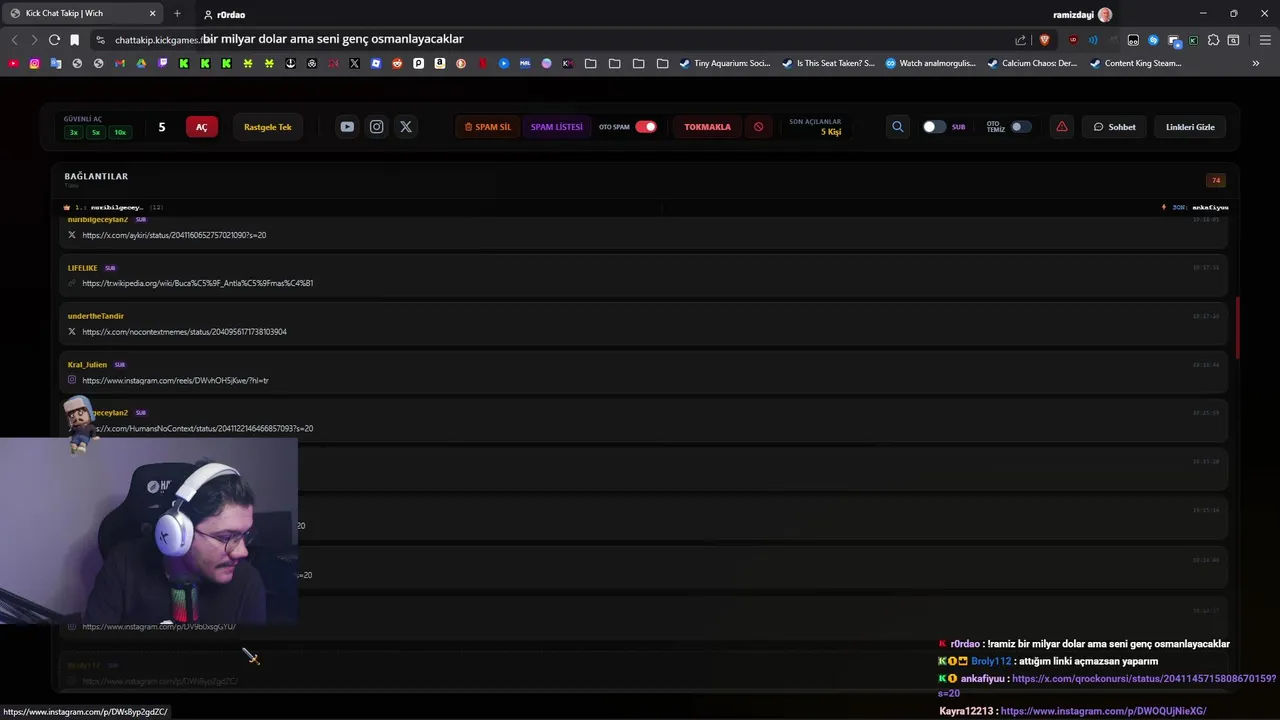Screen dimensions: 1280x720
Task: Open the browser hamburger menu
Action: pos(1265,40)
